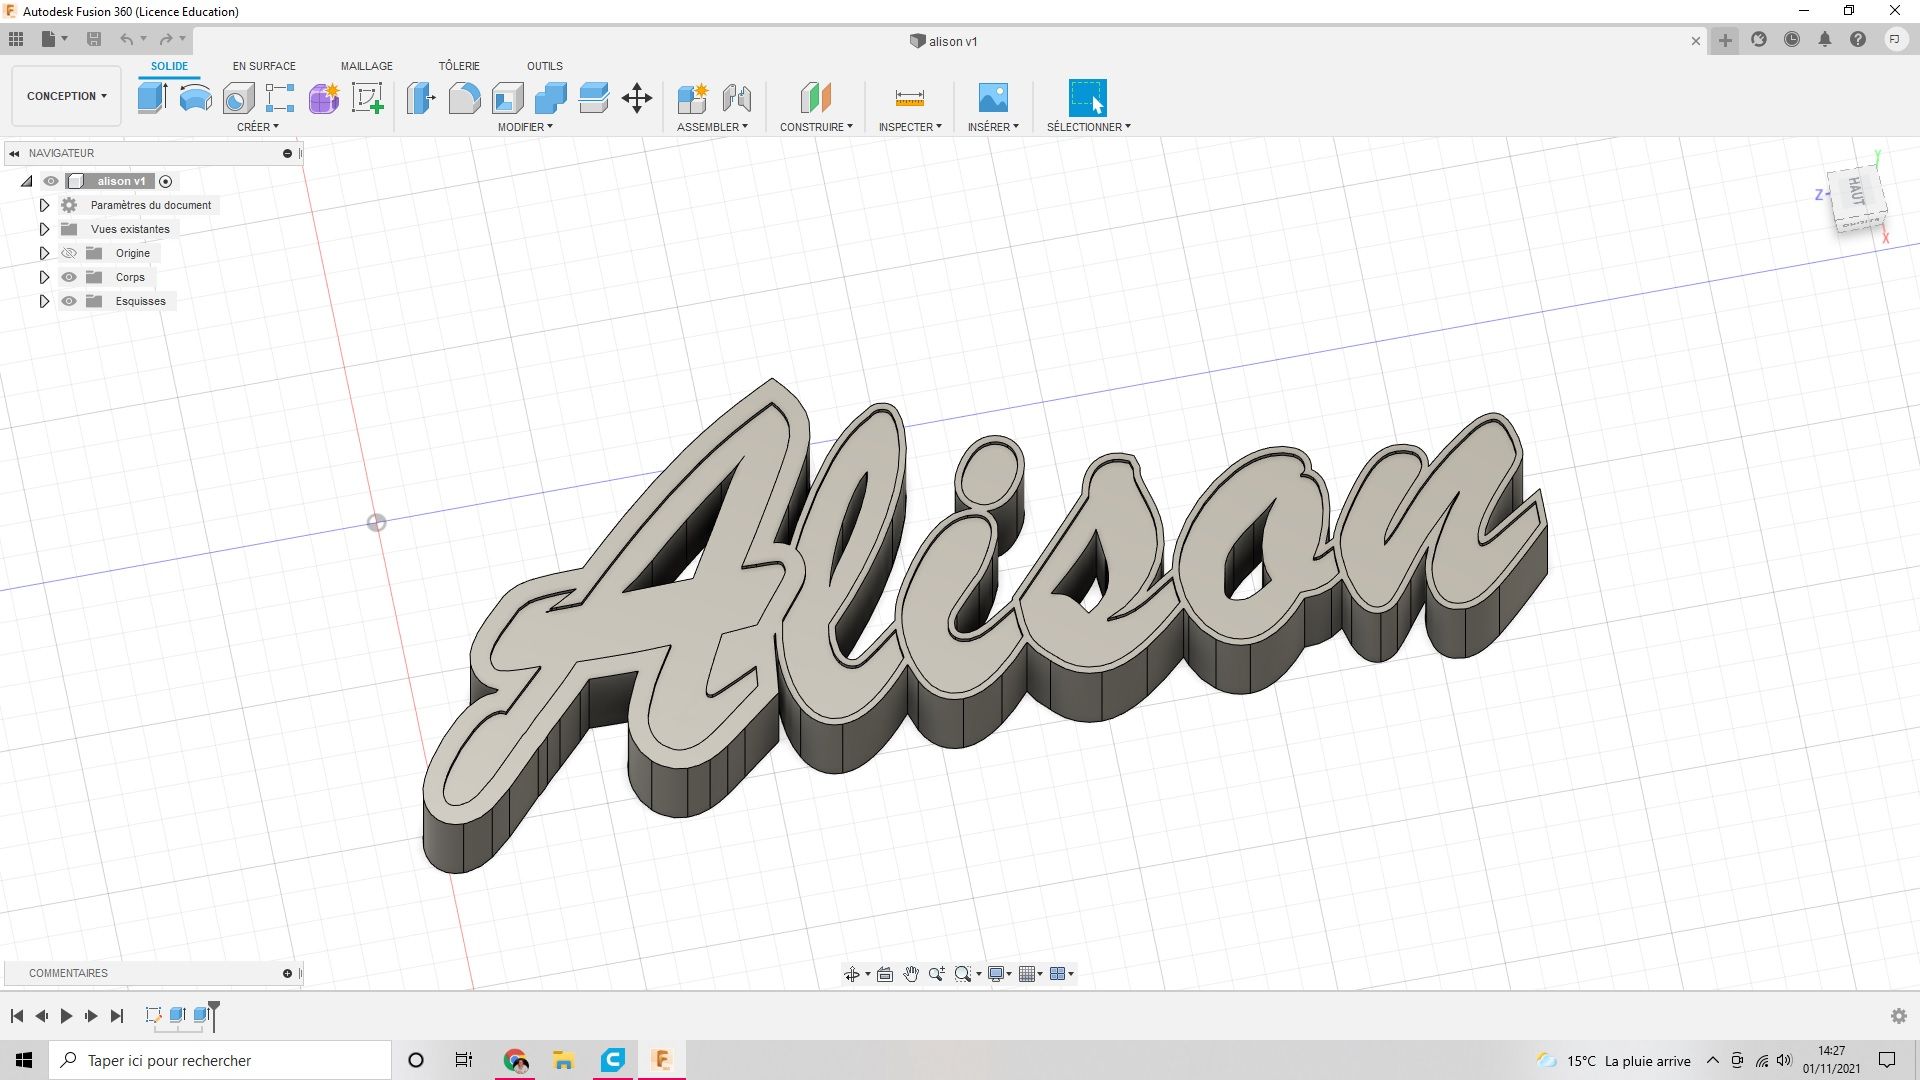The image size is (1920, 1080).
Task: Expand the Corps tree item
Action: [44, 277]
